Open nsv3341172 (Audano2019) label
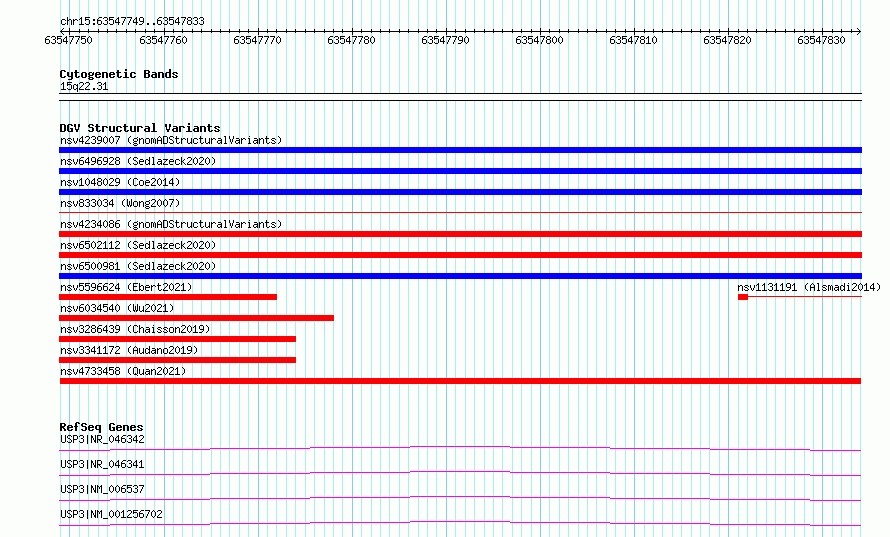 tap(129, 350)
